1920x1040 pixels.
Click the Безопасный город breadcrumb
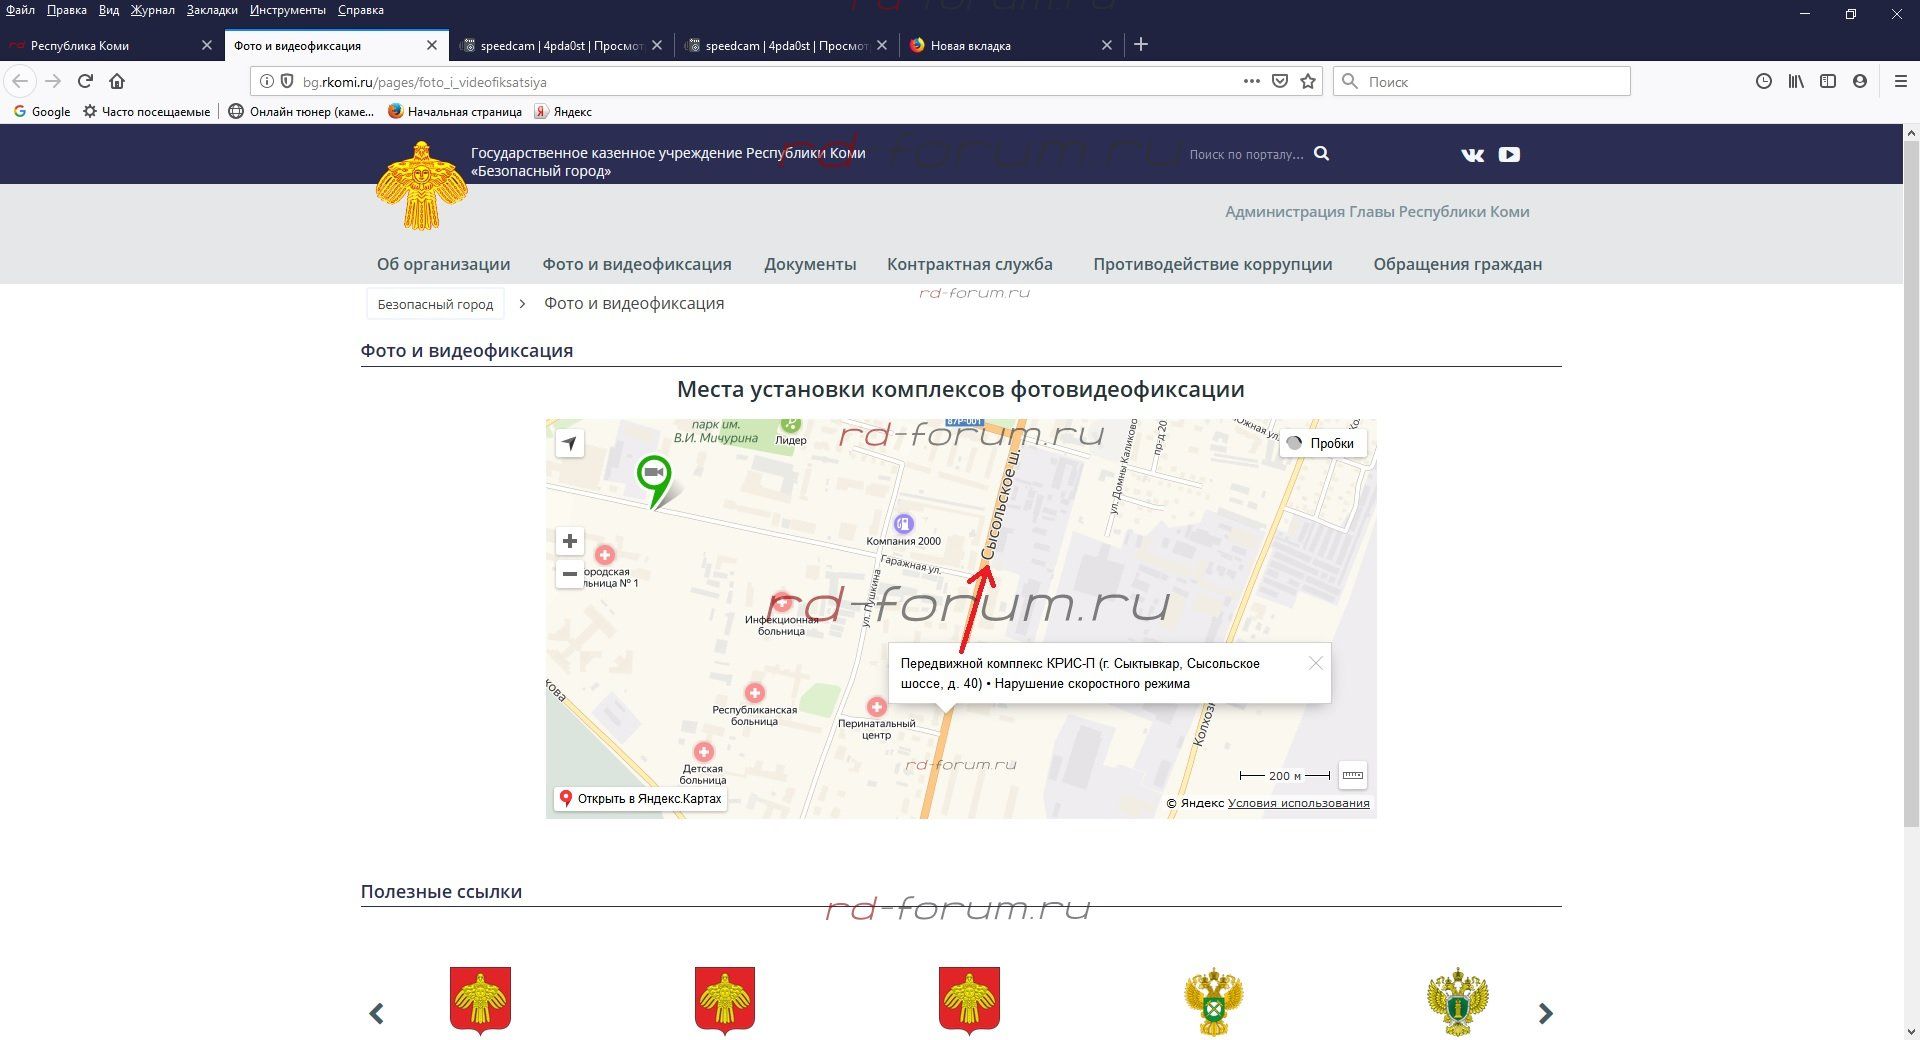click(435, 304)
